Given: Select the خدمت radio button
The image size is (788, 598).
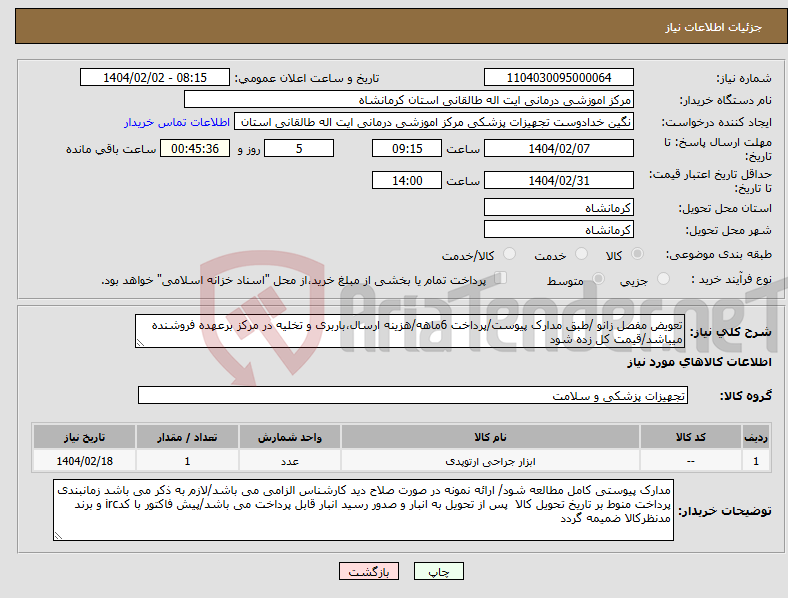Looking at the screenshot, I should [581, 254].
